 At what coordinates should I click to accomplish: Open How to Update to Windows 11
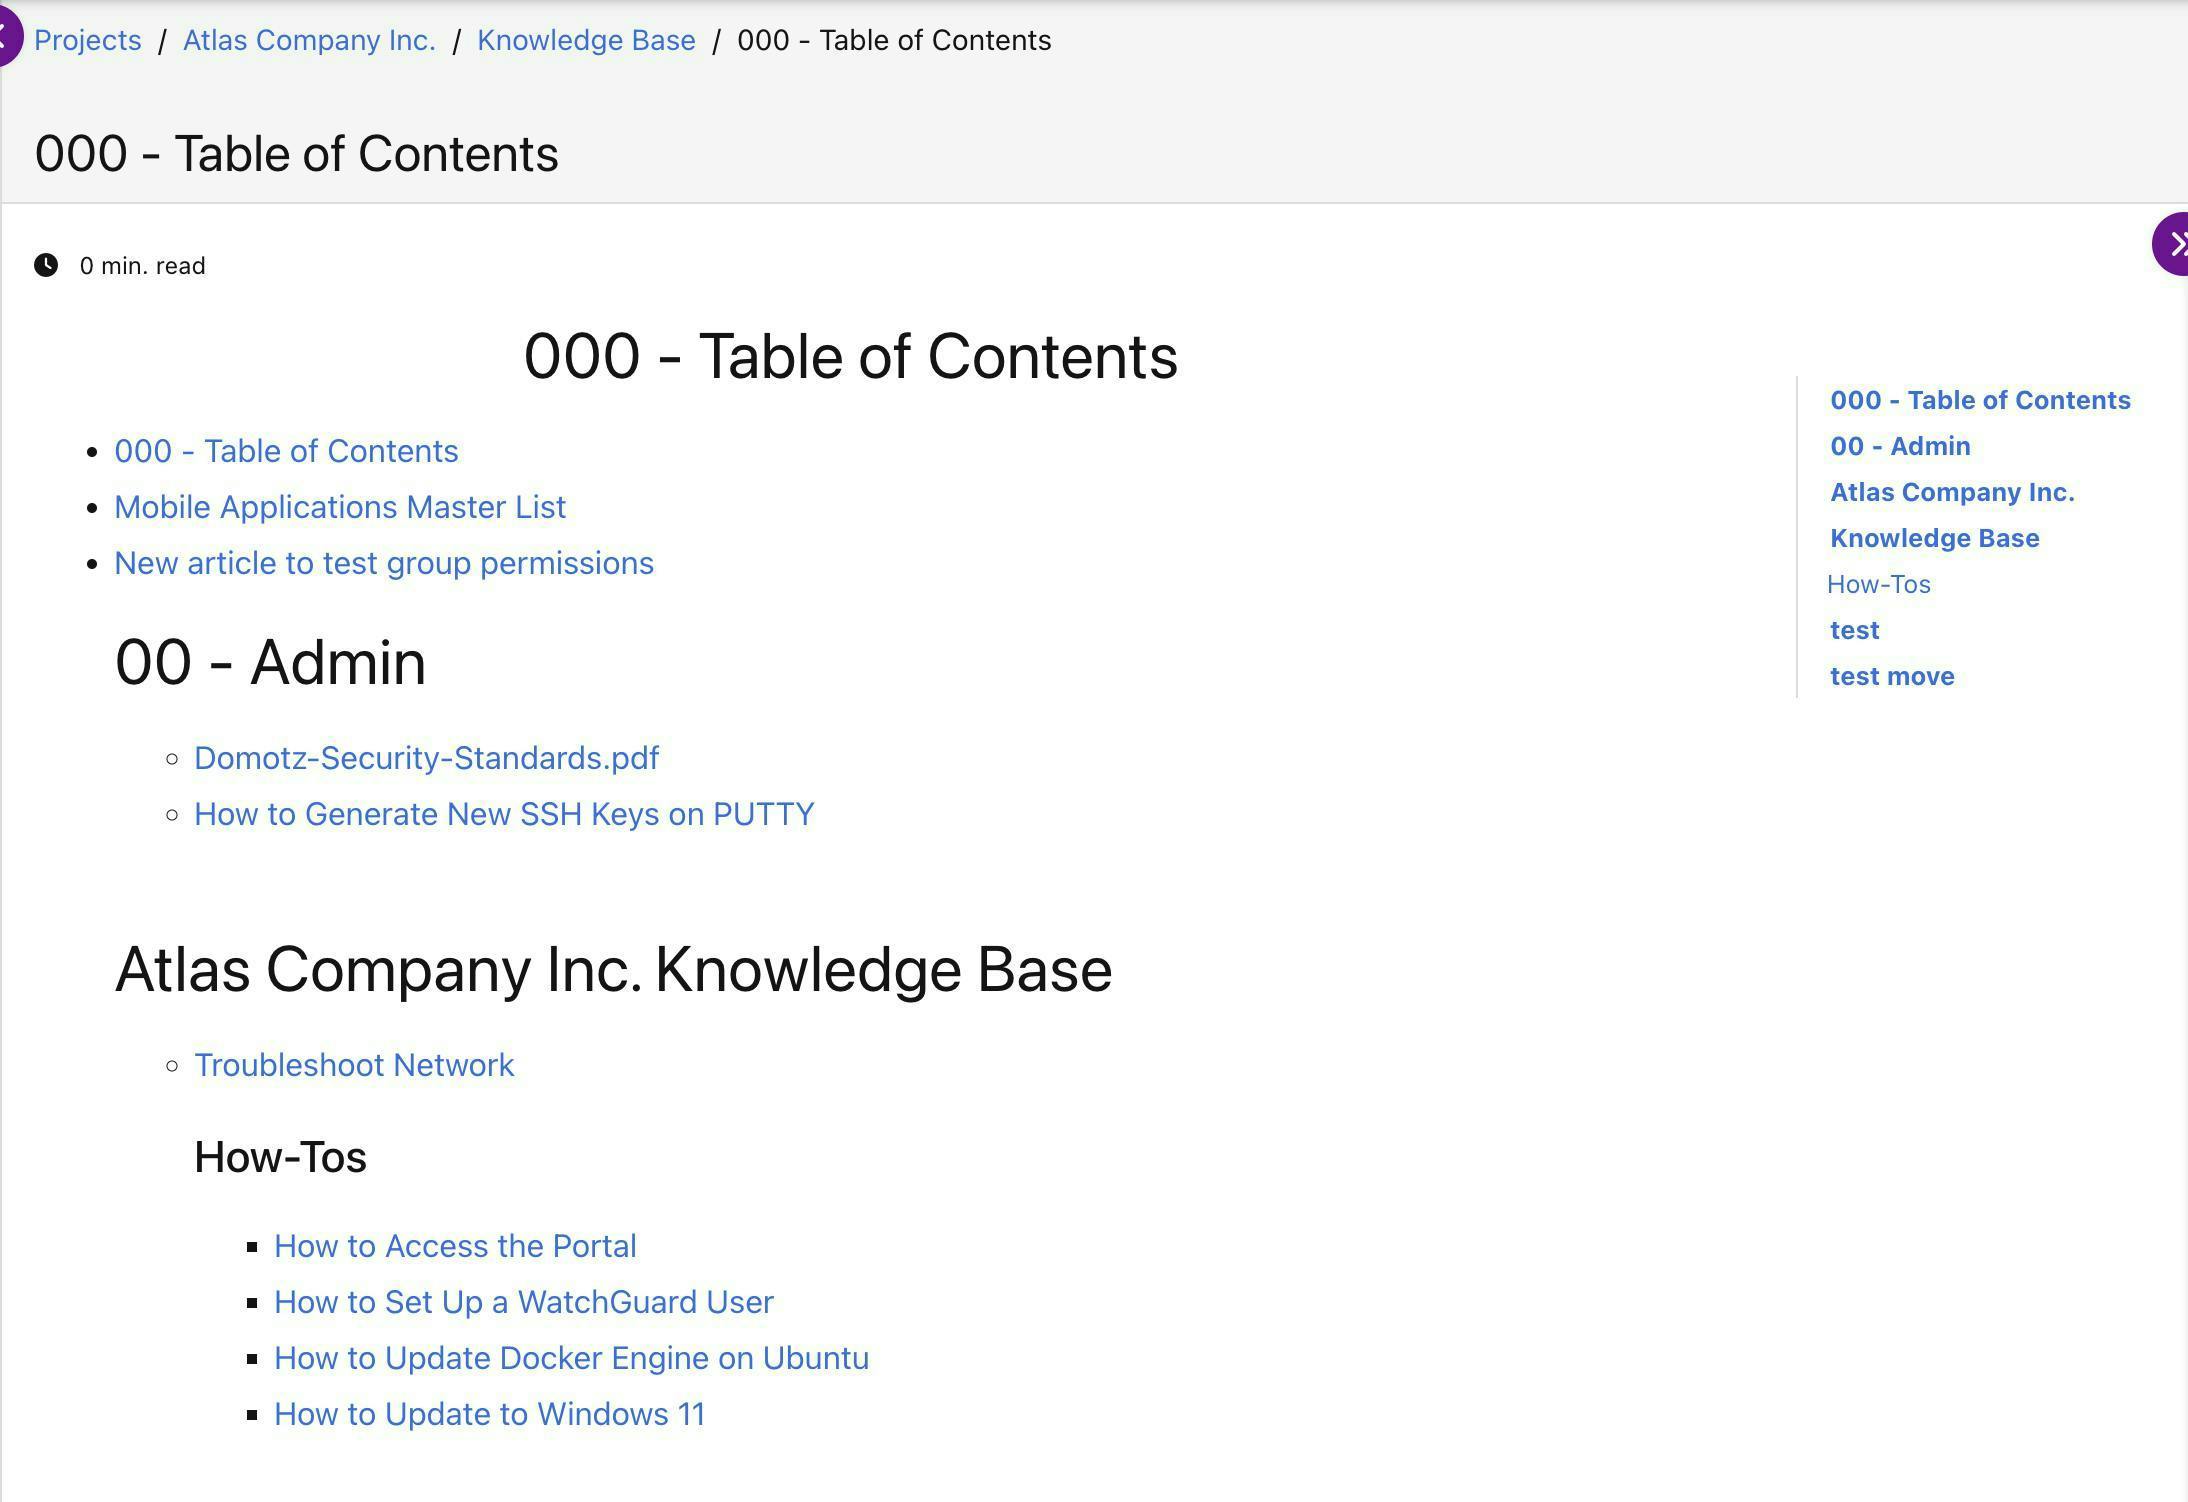coord(490,1414)
